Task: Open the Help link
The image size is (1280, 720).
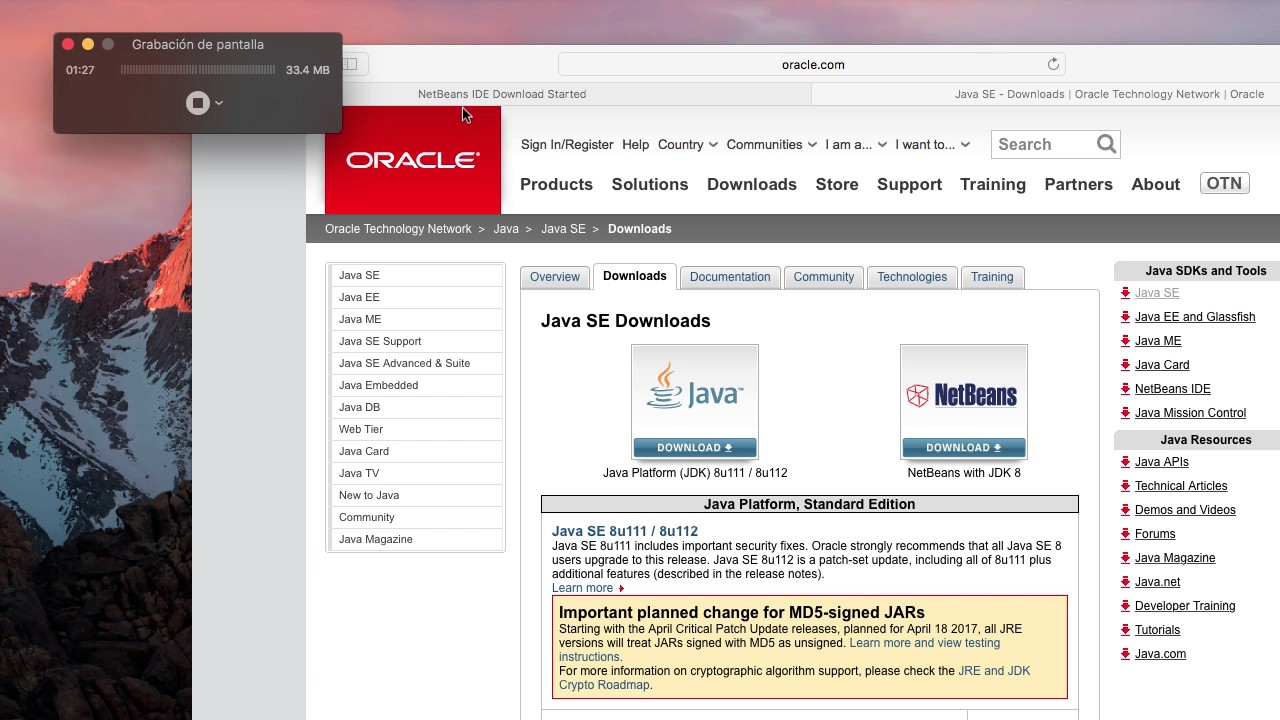Action: pos(635,144)
